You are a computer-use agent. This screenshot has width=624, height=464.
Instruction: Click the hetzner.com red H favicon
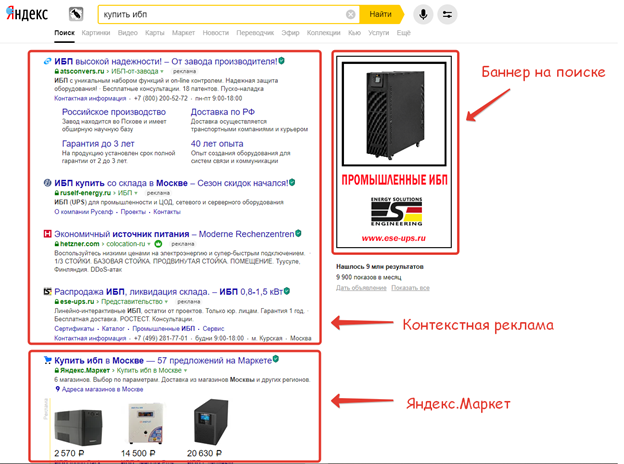[x=47, y=234]
